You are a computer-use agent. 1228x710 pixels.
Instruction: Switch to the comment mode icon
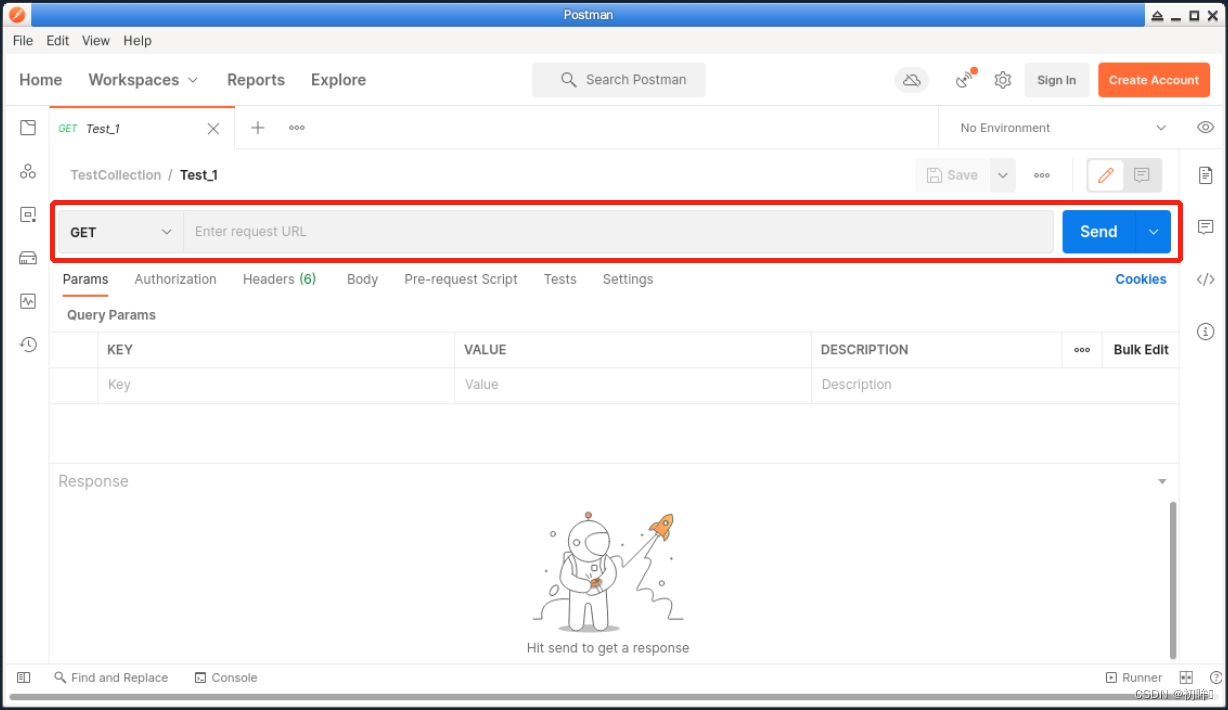pos(1142,175)
